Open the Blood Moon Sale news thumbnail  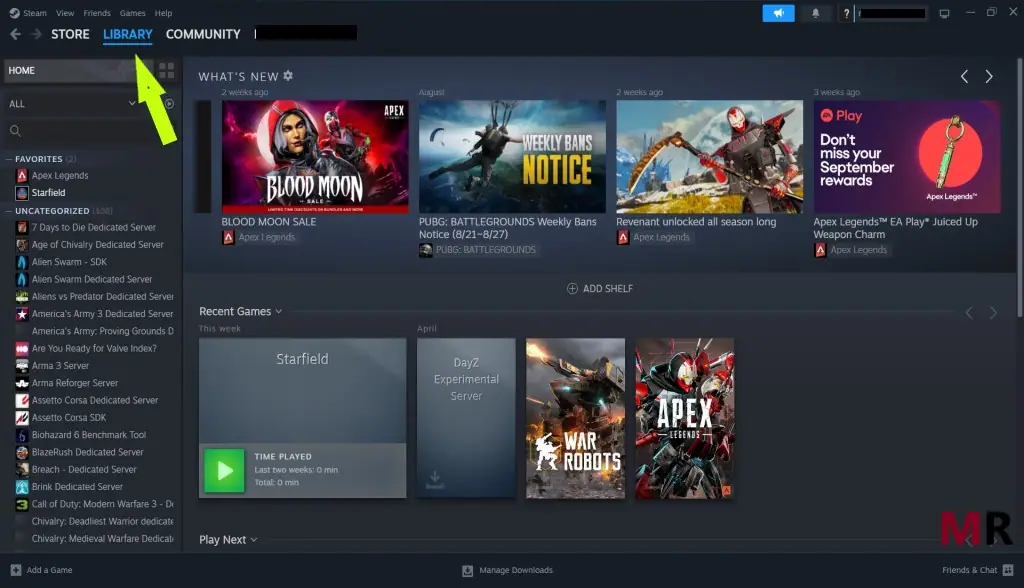click(315, 156)
